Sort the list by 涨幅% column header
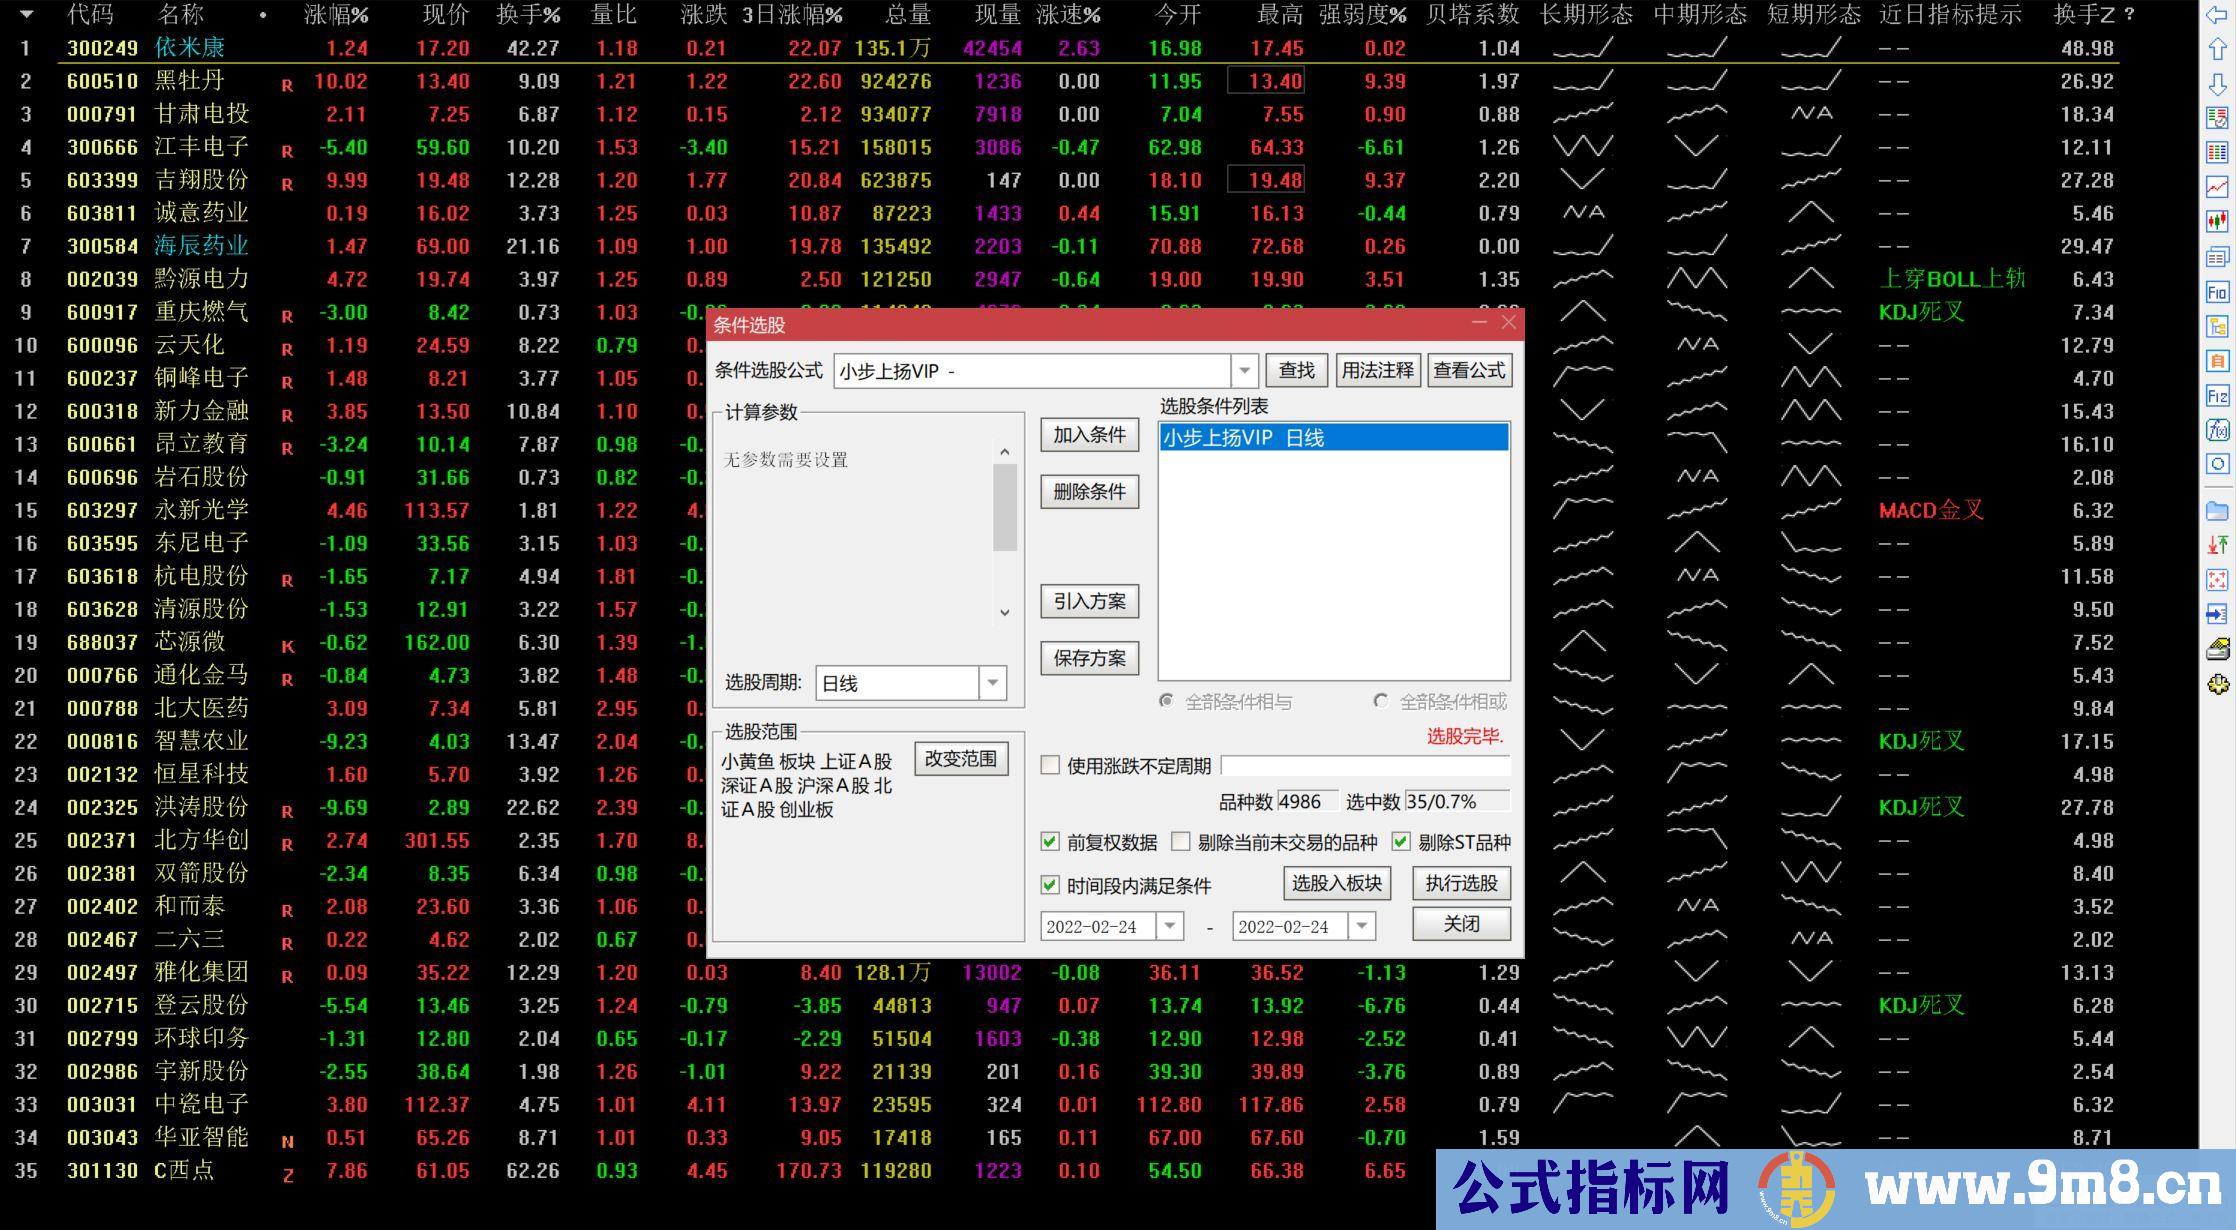The width and height of the screenshot is (2236, 1230). point(336,15)
